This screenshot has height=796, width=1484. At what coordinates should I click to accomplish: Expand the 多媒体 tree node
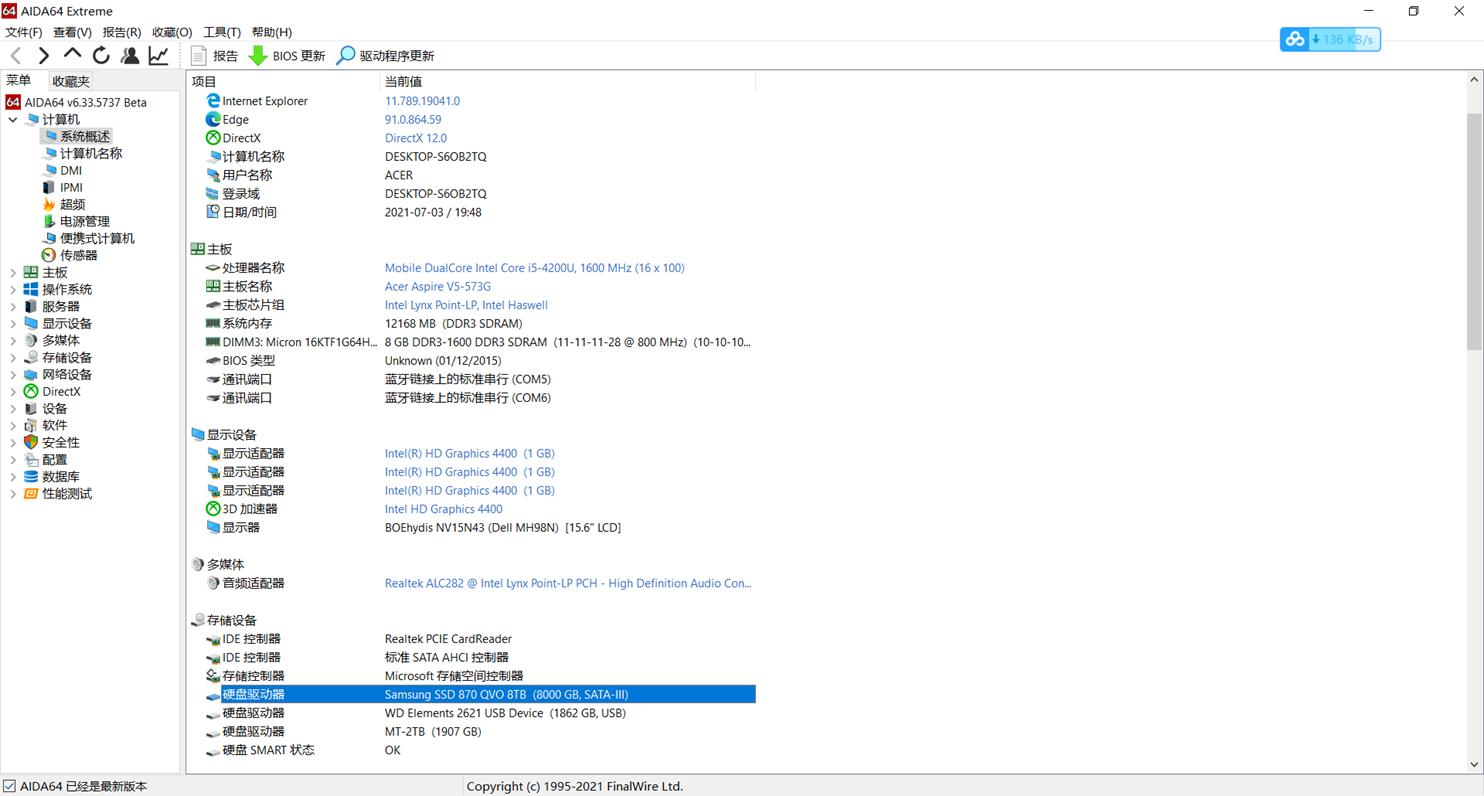coord(13,341)
